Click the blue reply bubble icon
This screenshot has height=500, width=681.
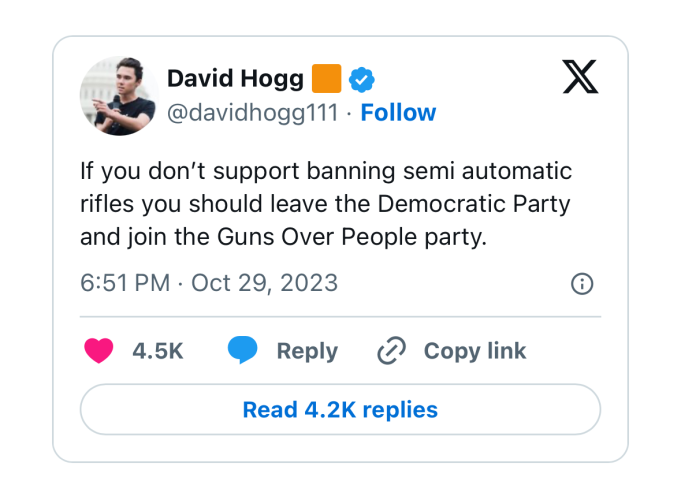pos(243,350)
